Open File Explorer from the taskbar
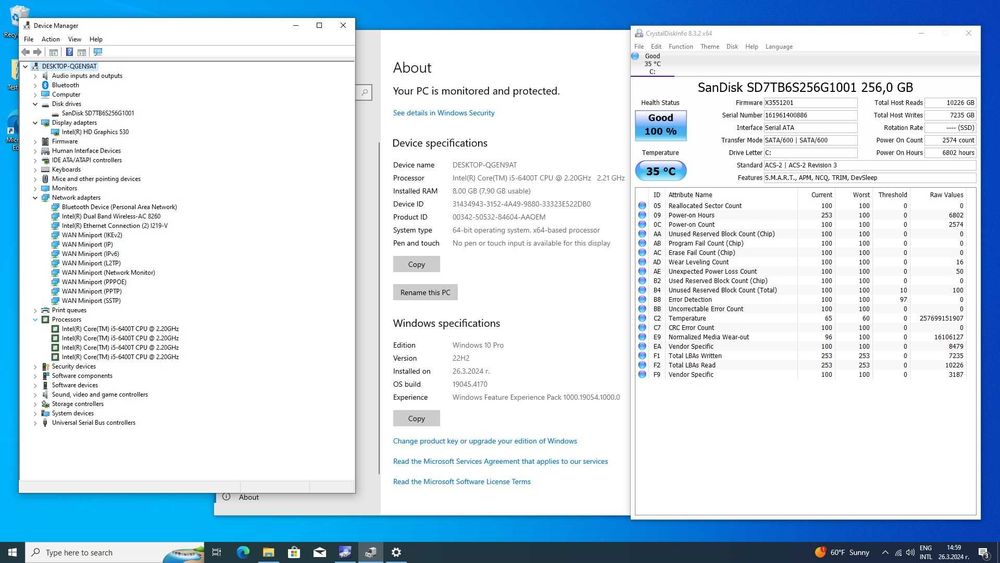Viewport: 1000px width, 563px height. click(268, 552)
